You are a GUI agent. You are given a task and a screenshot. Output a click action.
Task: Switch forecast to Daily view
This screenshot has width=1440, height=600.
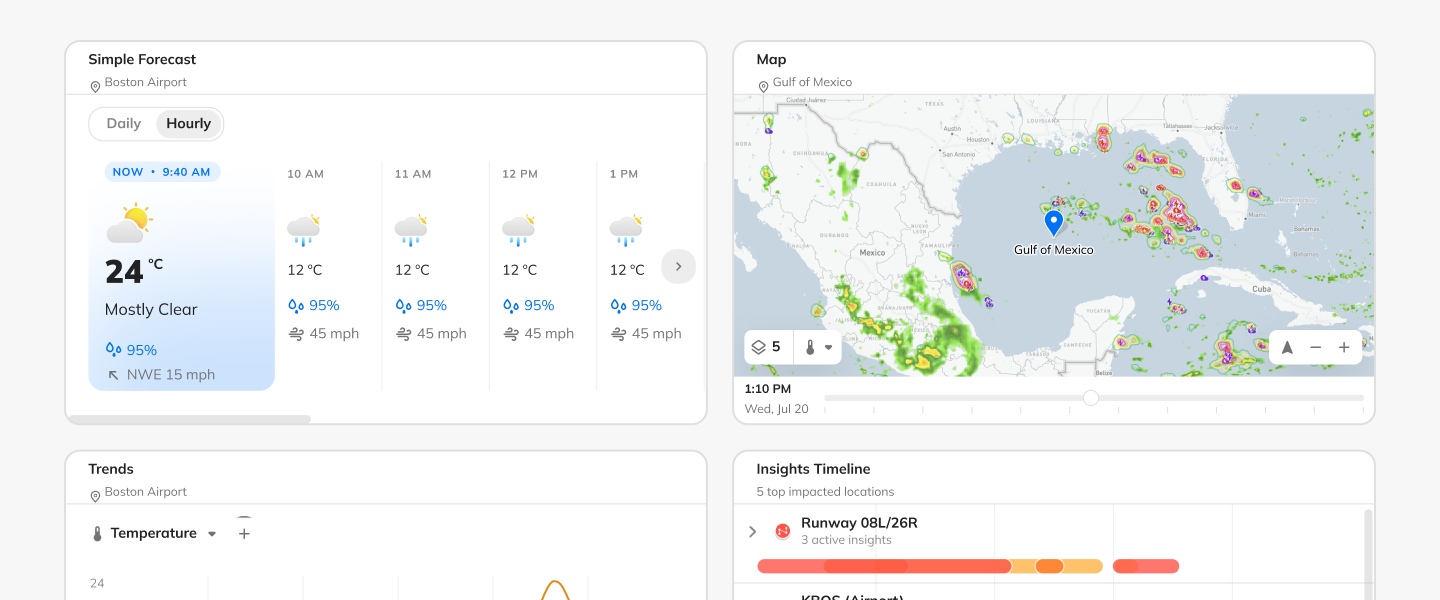[x=123, y=123]
